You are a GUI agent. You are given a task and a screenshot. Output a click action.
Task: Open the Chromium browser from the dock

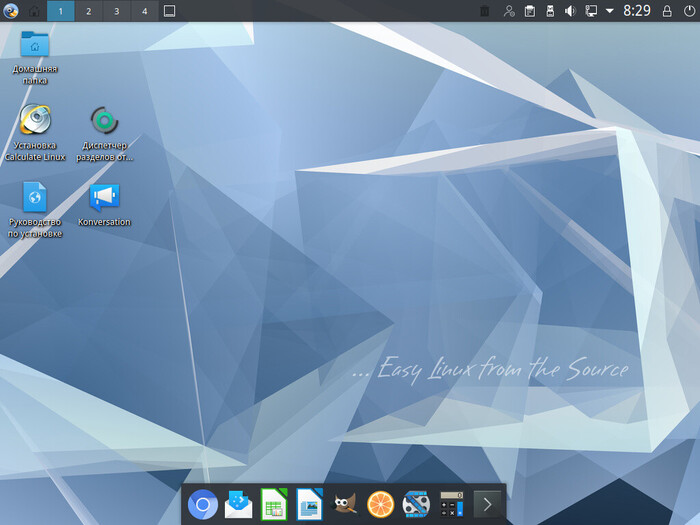203,504
